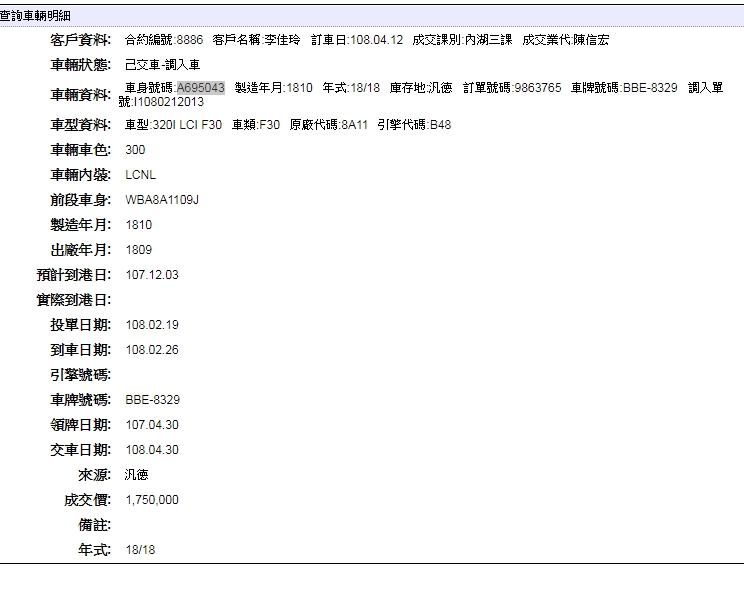Screen dimensions: 744x608
Task: Click the factory code 原廠代碼:8A11
Action: (x=329, y=125)
